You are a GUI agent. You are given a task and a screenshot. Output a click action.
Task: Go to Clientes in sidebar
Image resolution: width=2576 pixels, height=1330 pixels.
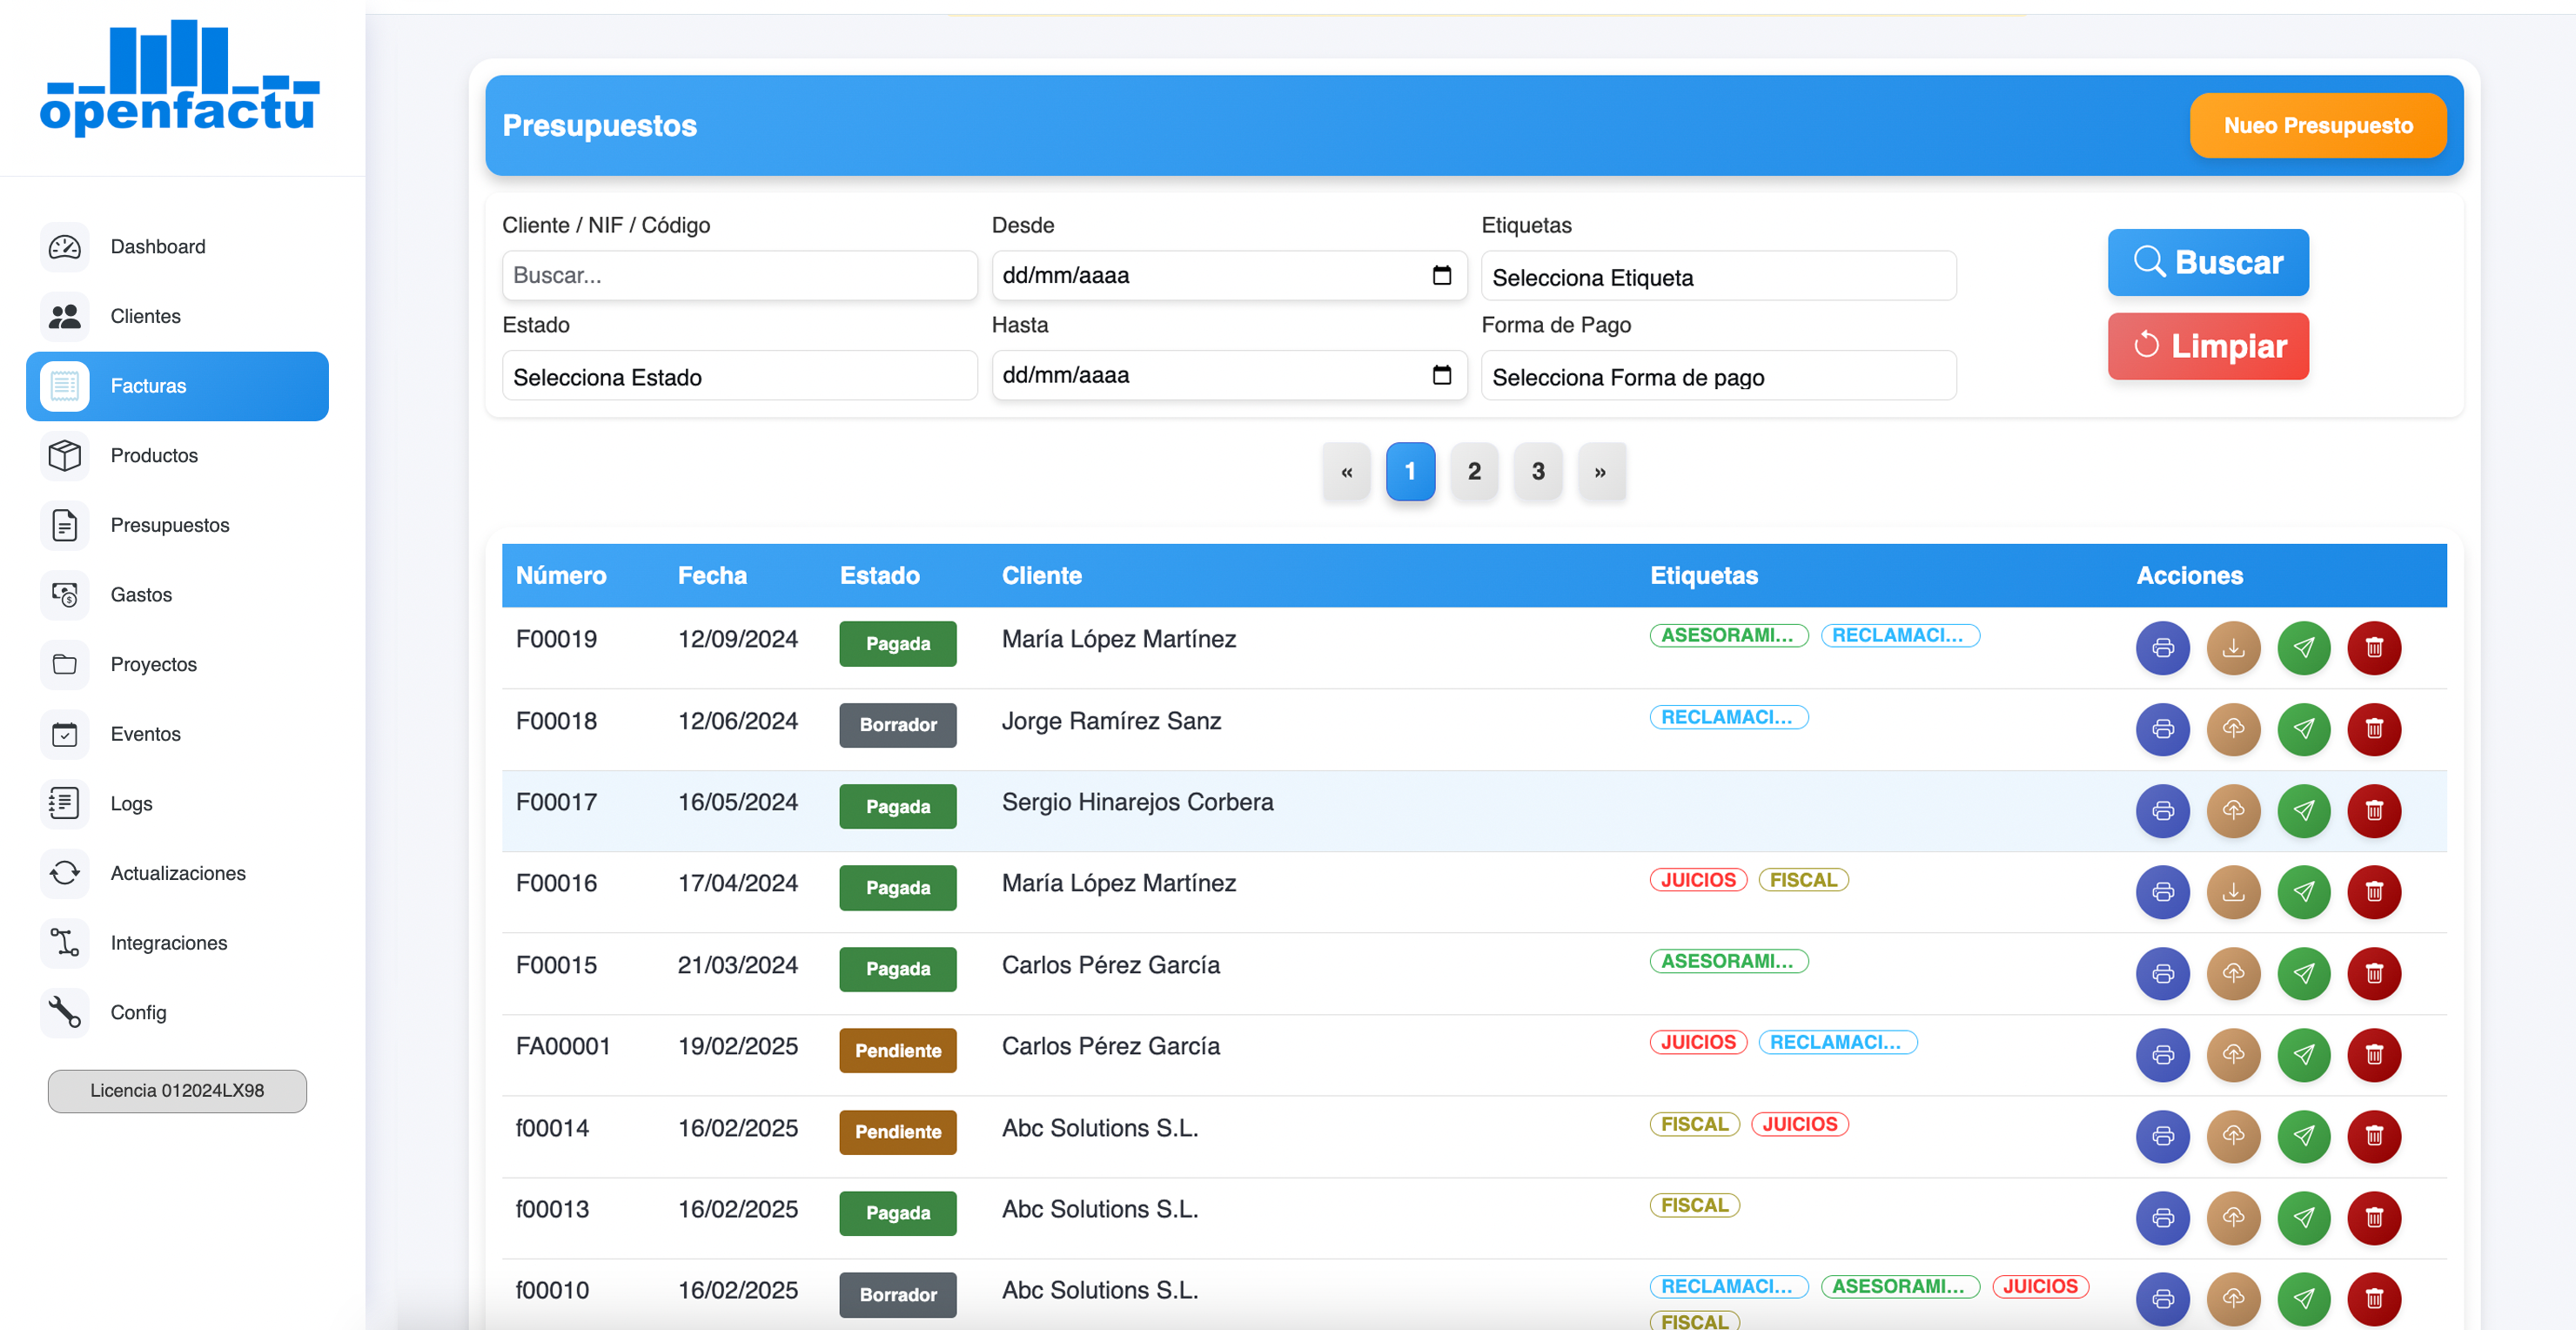(145, 316)
